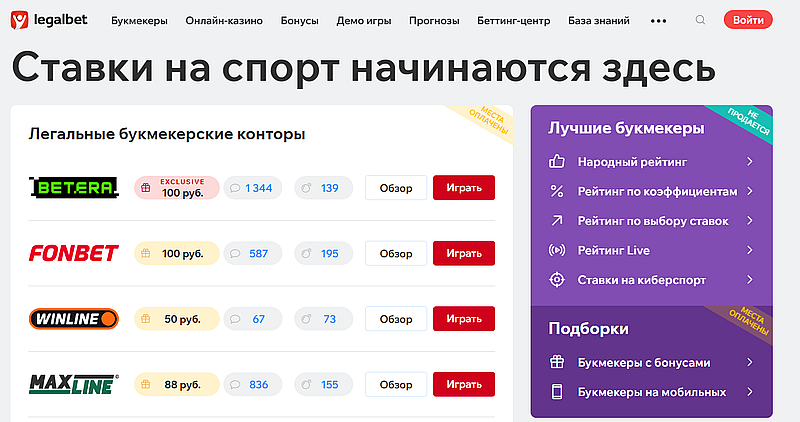Image resolution: width=800 pixels, height=422 pixels.
Task: Open the Обзор review for Betera
Action: tap(396, 188)
